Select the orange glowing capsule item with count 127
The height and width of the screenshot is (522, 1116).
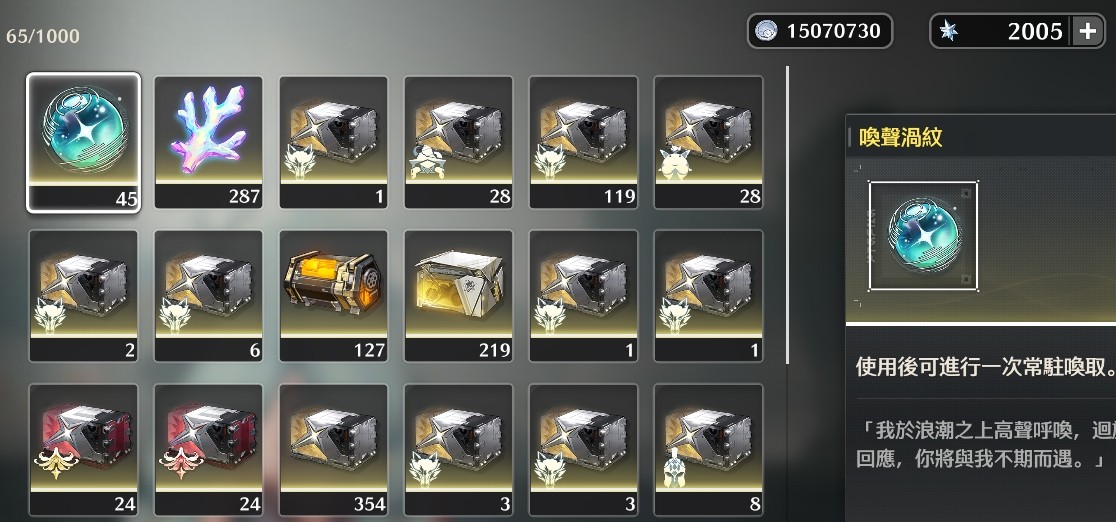click(334, 296)
